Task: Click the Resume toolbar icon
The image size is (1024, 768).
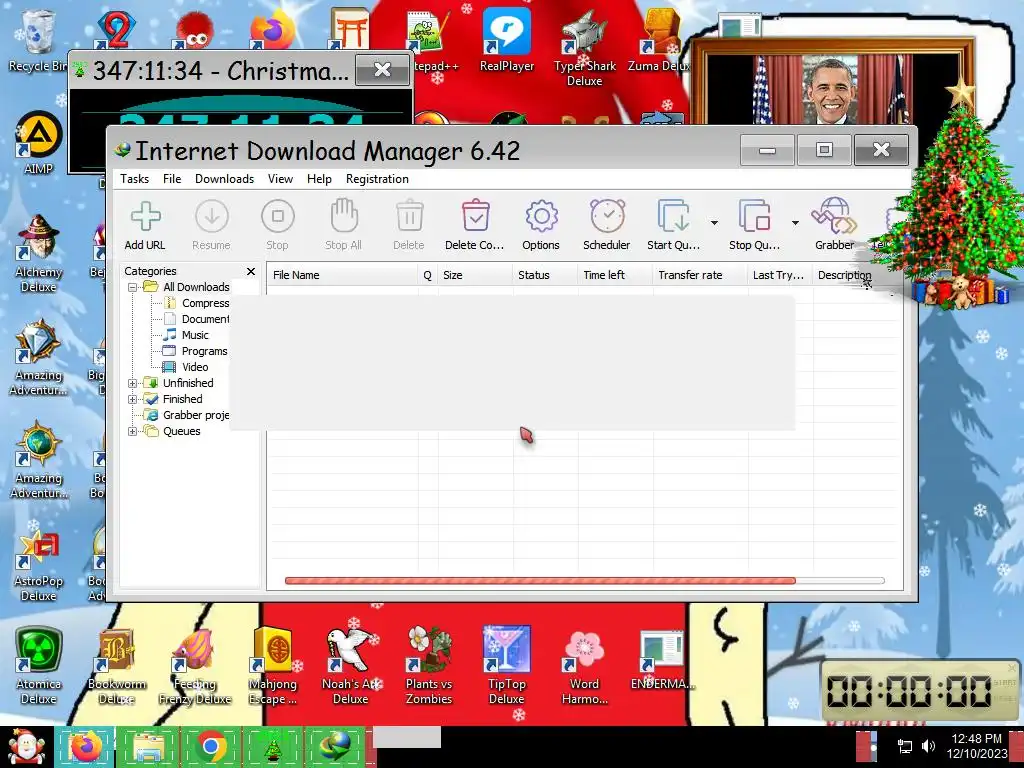Action: click(212, 216)
